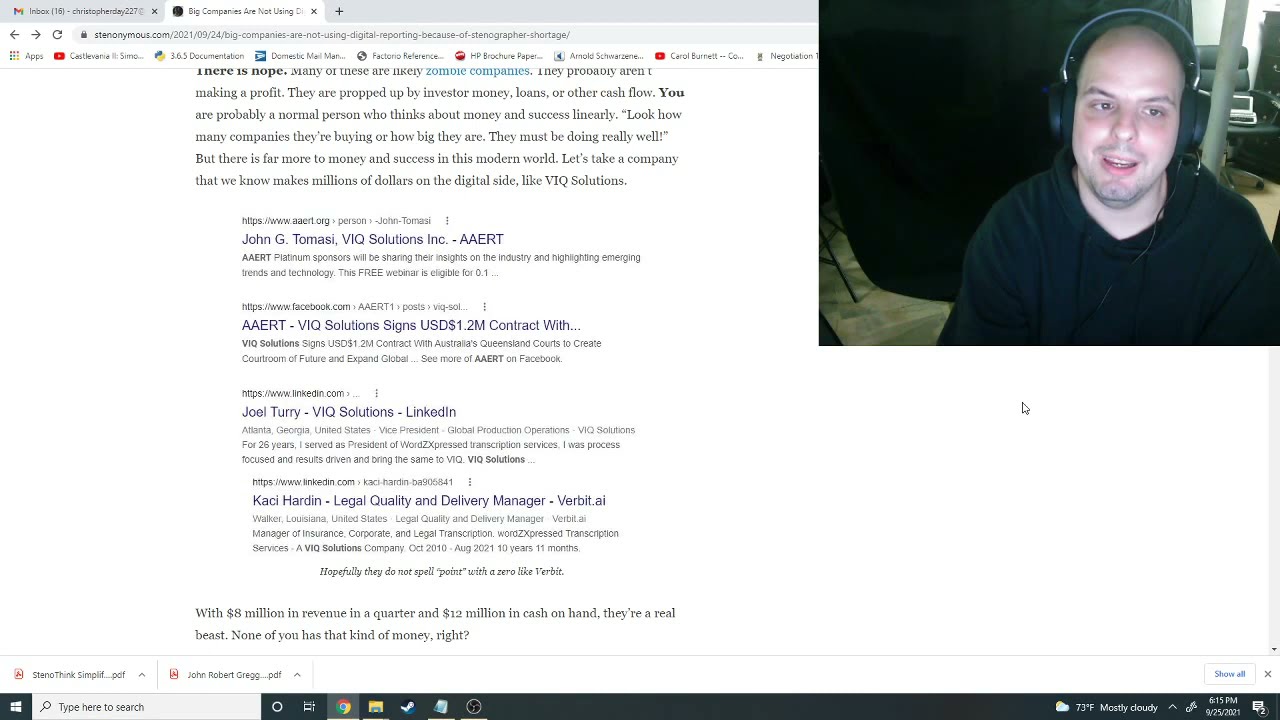View site security lock info
The width and height of the screenshot is (1280, 720).
[x=84, y=35]
